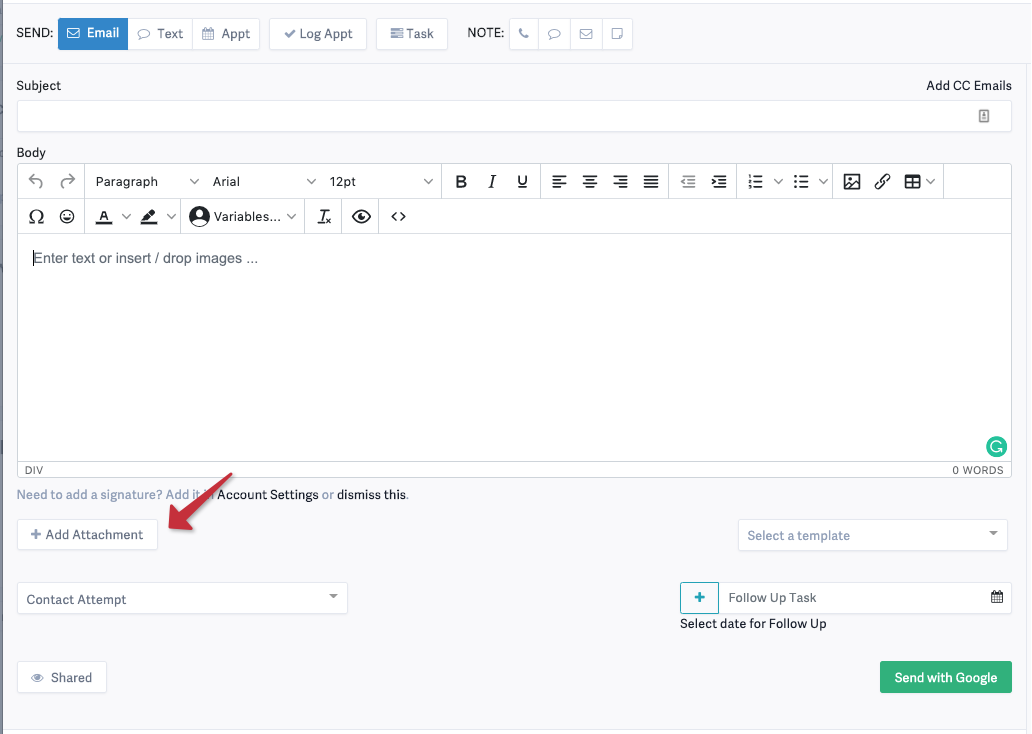The image size is (1032, 734).
Task: Toggle italic formatting
Action: point(492,181)
